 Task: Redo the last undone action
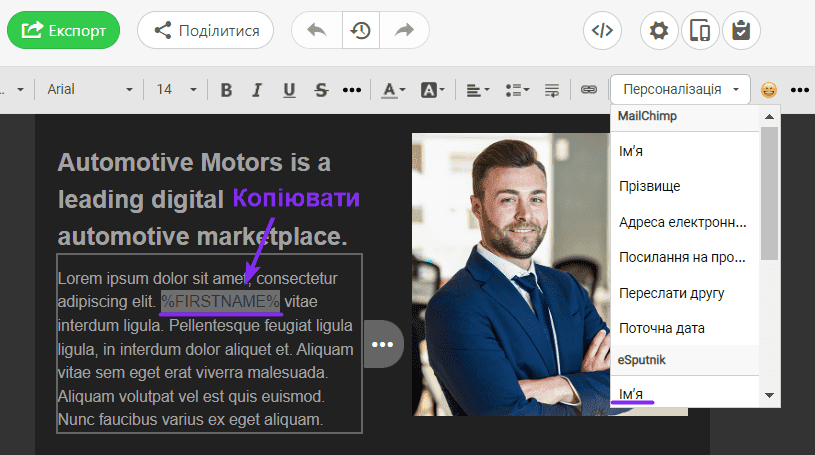tap(404, 30)
